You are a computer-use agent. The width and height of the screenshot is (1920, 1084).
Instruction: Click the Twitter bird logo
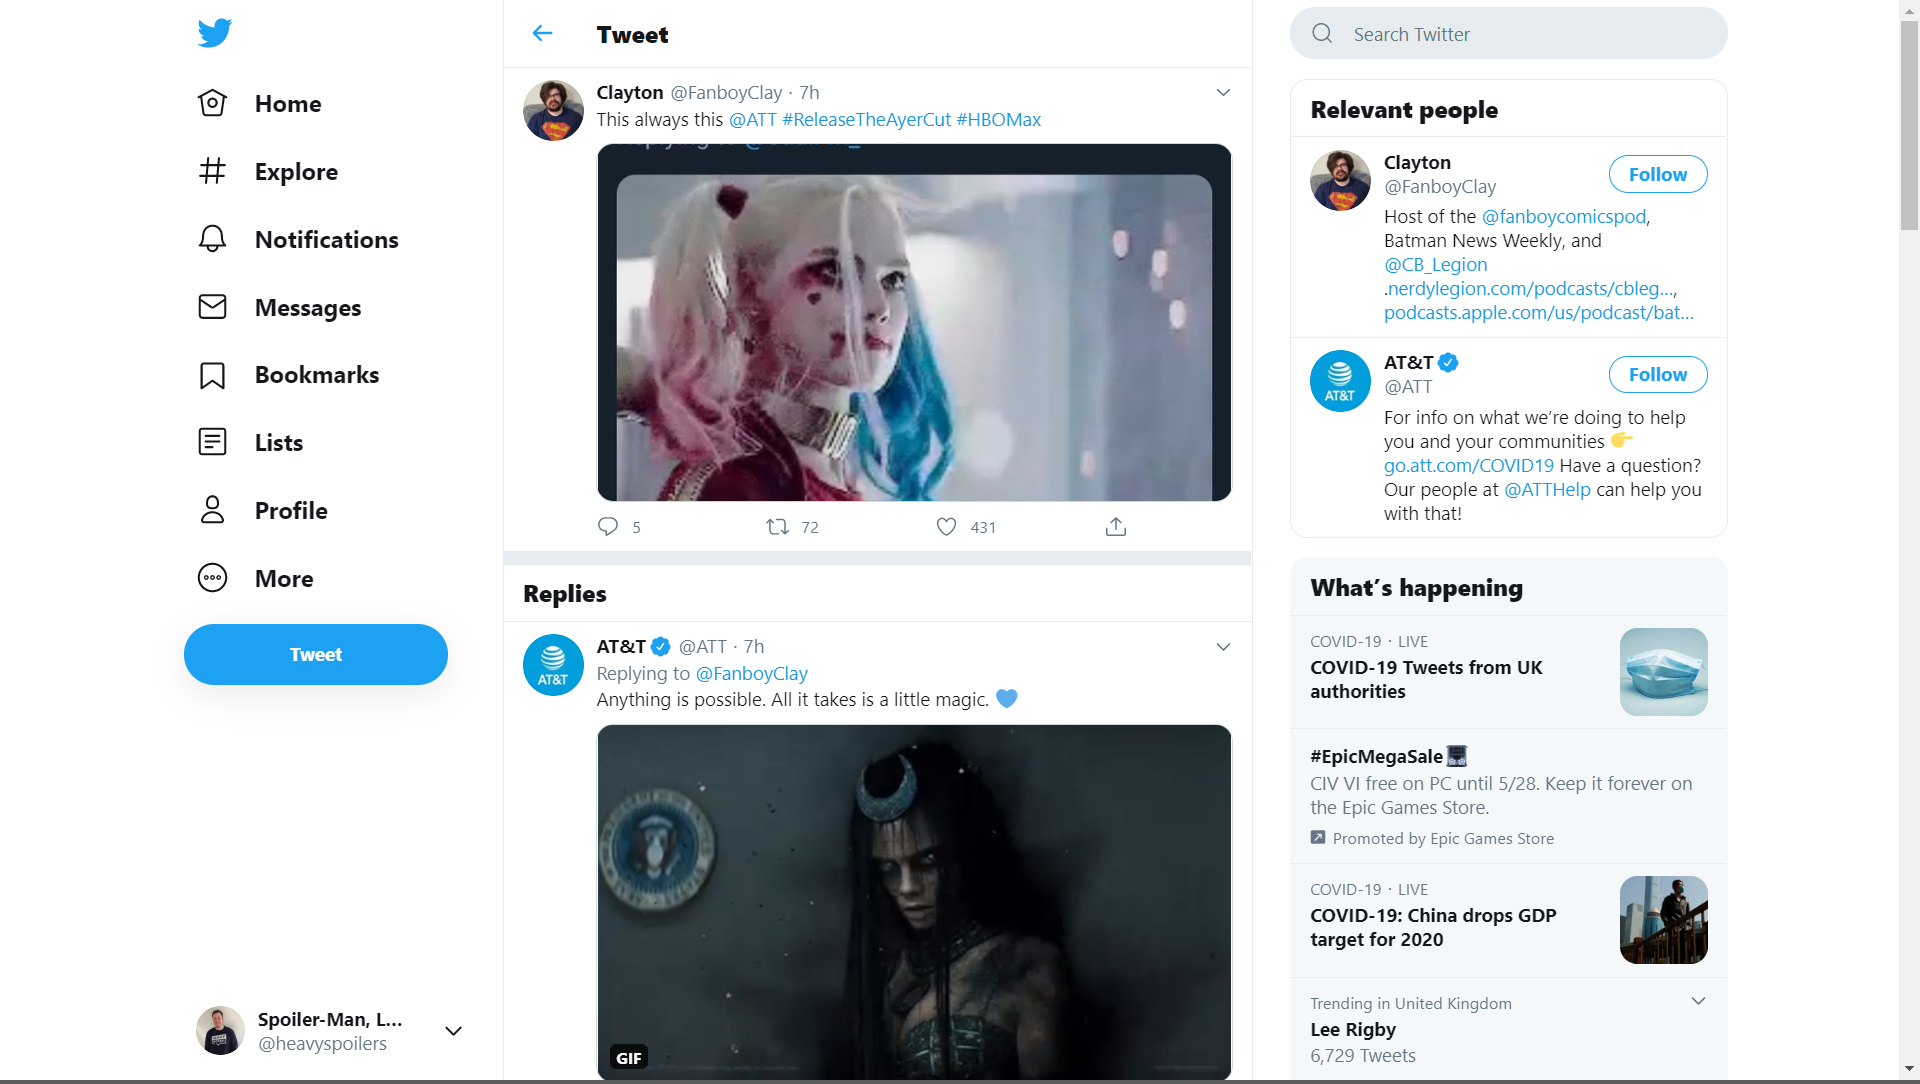tap(214, 33)
